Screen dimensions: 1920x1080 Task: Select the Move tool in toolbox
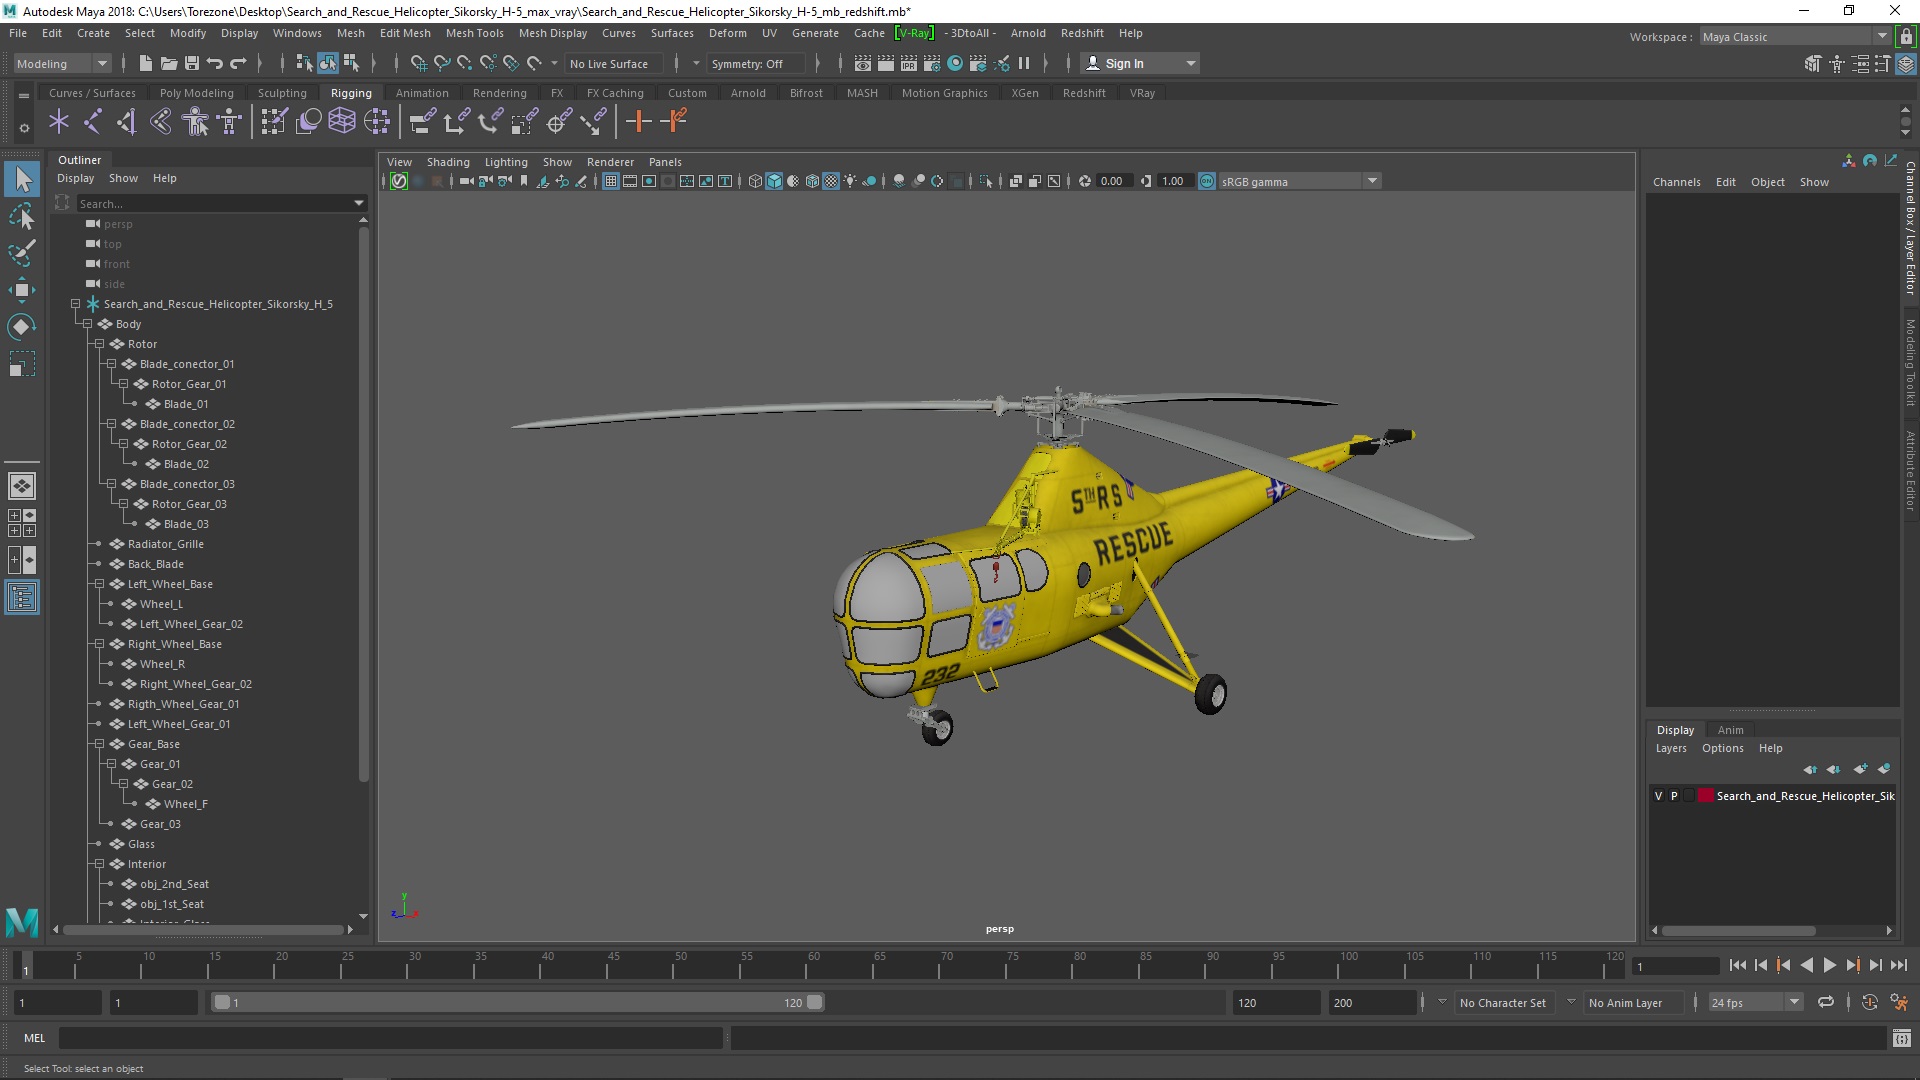coord(21,290)
